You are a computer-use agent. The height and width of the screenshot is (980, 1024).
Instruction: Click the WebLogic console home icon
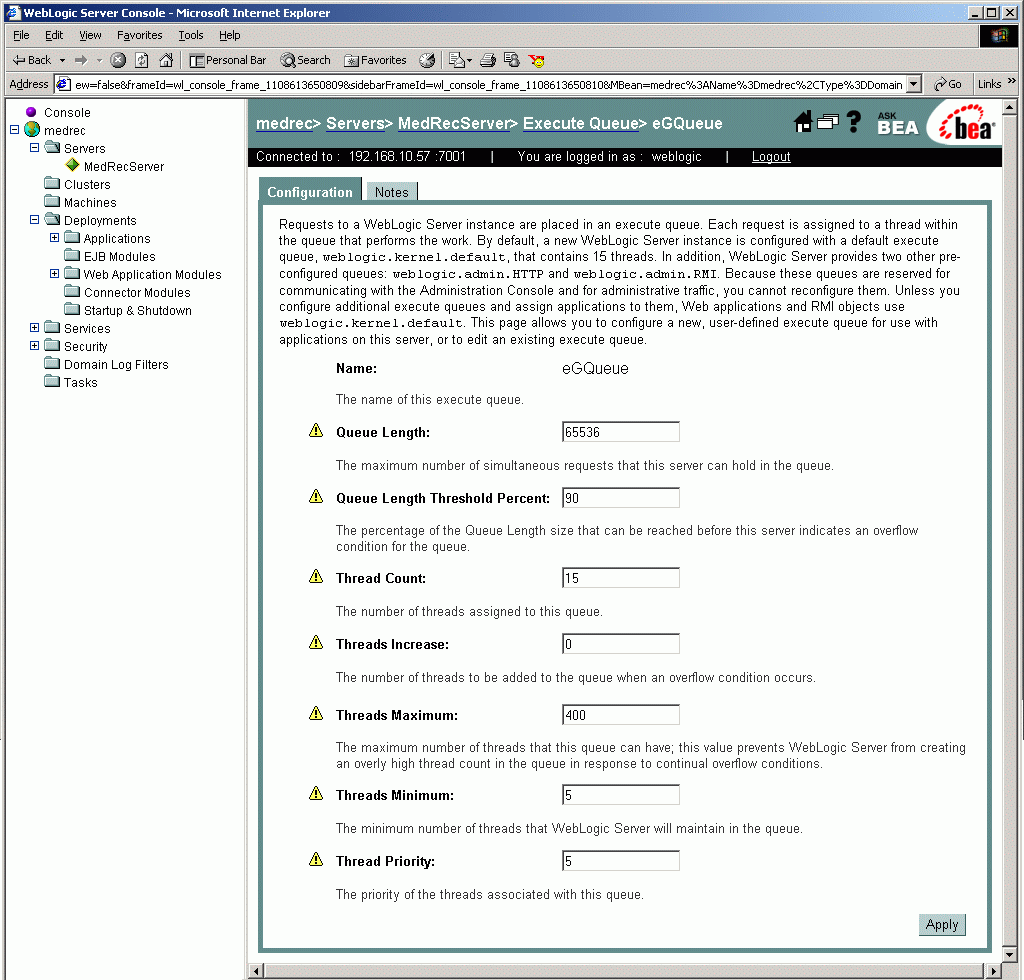pos(803,121)
